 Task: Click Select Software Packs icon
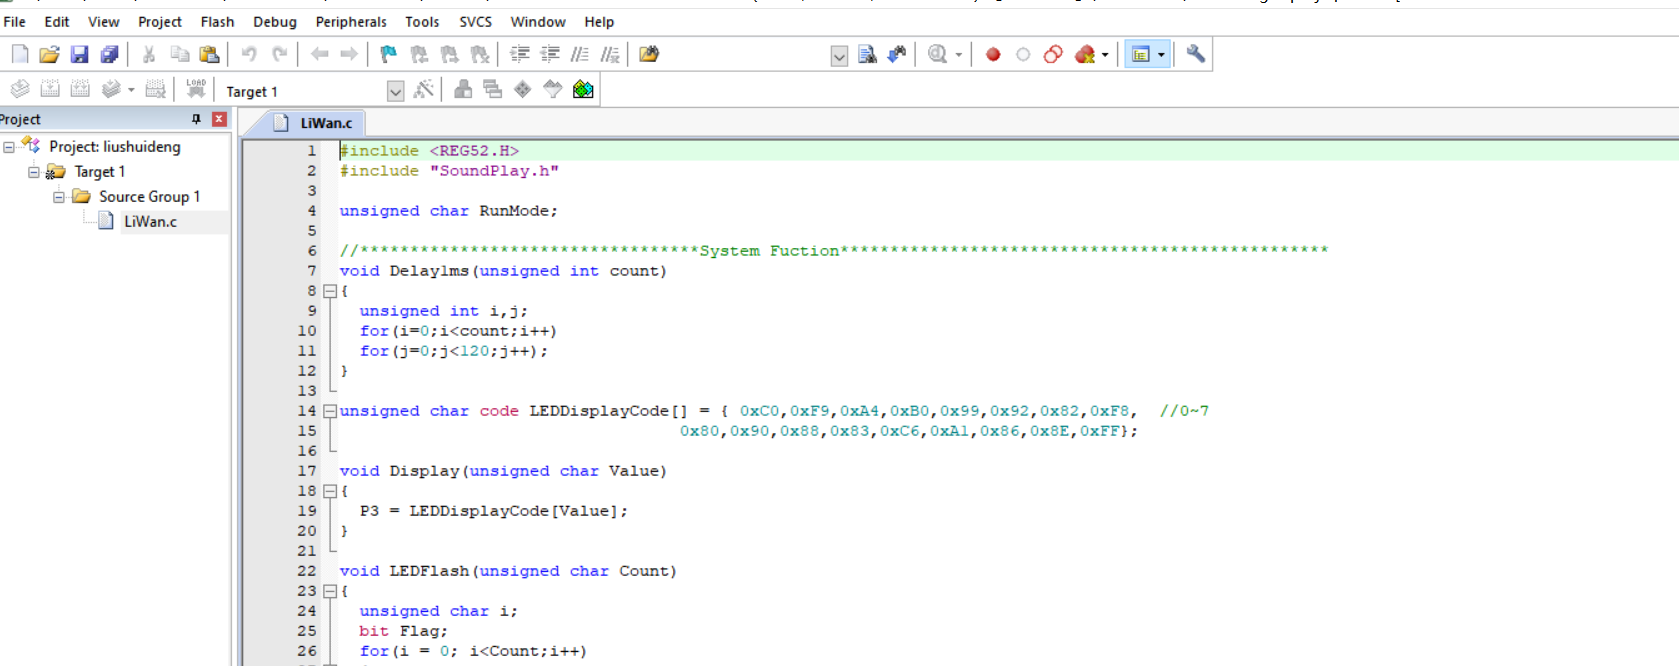pos(553,89)
